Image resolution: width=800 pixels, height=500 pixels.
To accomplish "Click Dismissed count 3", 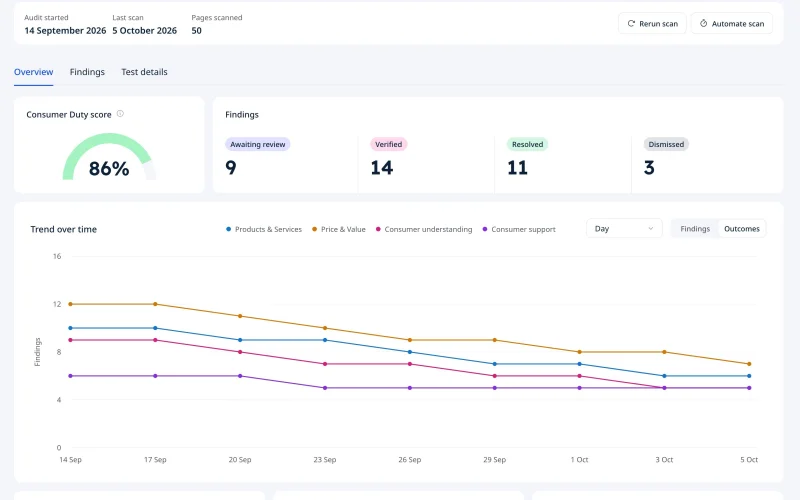I will [649, 168].
